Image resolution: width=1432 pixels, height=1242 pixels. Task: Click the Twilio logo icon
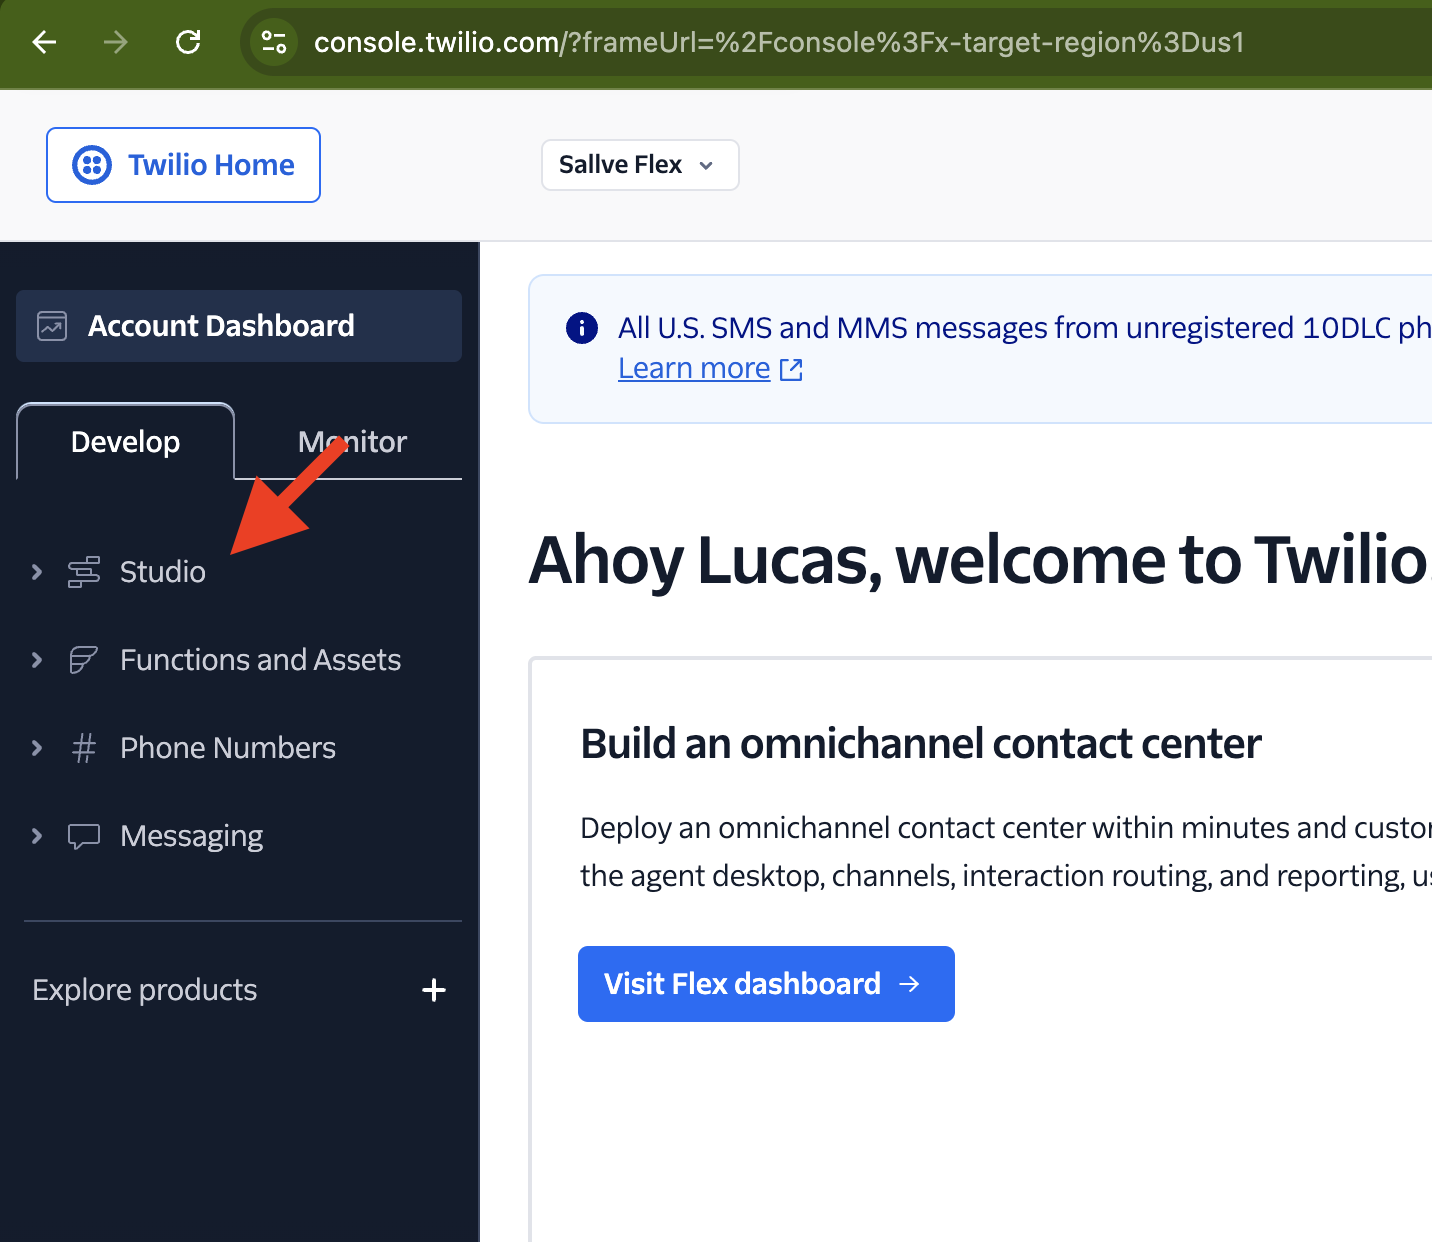coord(92,165)
